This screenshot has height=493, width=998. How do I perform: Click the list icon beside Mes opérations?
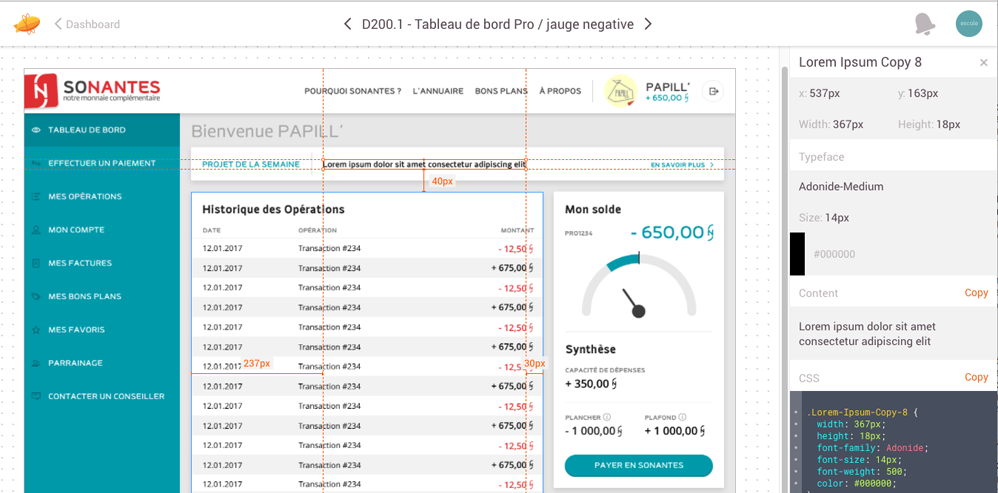[36, 197]
